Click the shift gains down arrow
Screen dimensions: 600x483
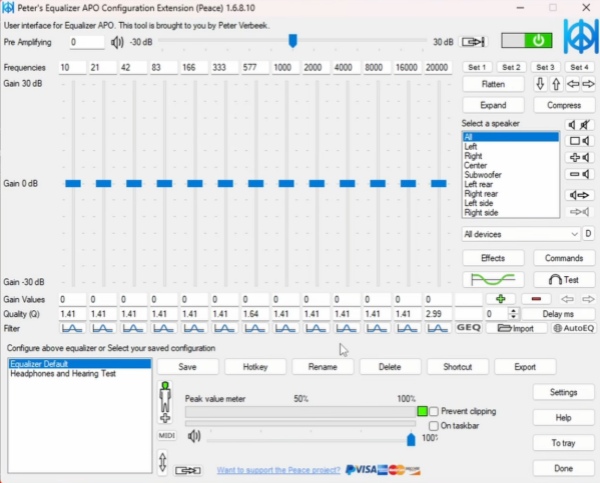[540, 84]
